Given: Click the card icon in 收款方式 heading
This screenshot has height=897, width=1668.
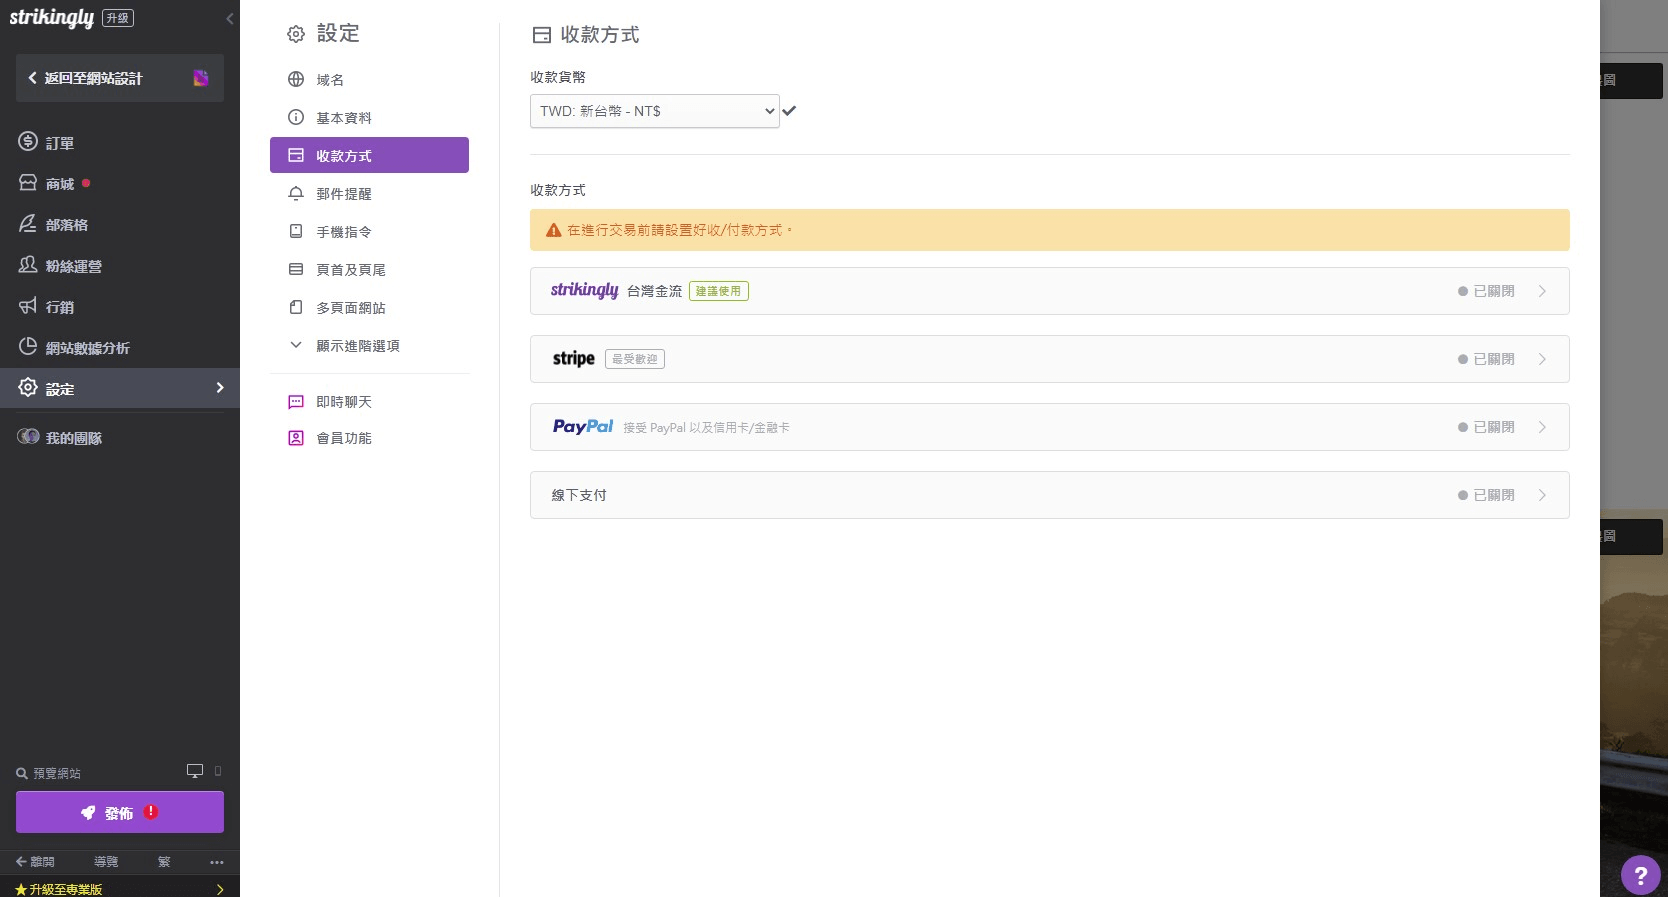Looking at the screenshot, I should (542, 35).
